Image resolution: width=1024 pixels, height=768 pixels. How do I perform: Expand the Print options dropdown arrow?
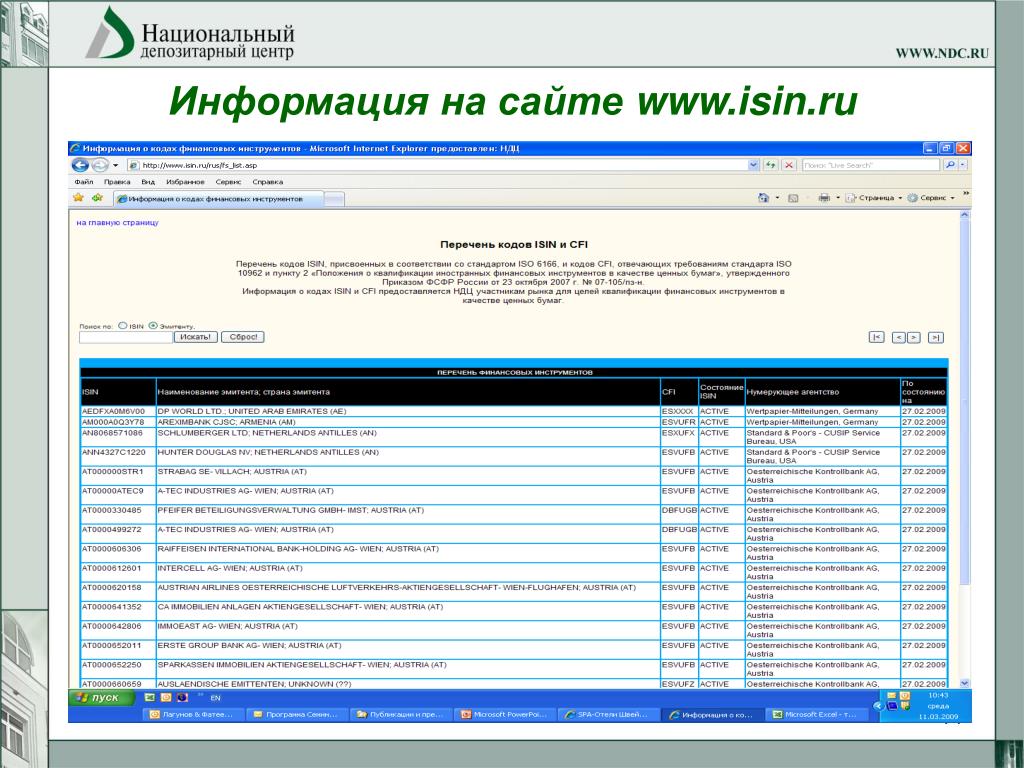click(838, 198)
